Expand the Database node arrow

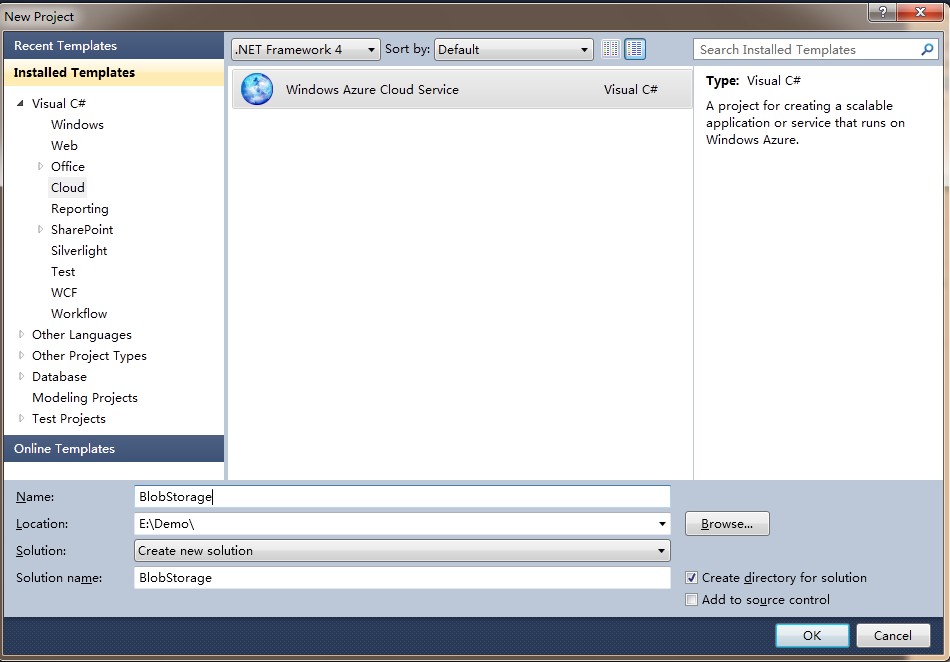(21, 376)
